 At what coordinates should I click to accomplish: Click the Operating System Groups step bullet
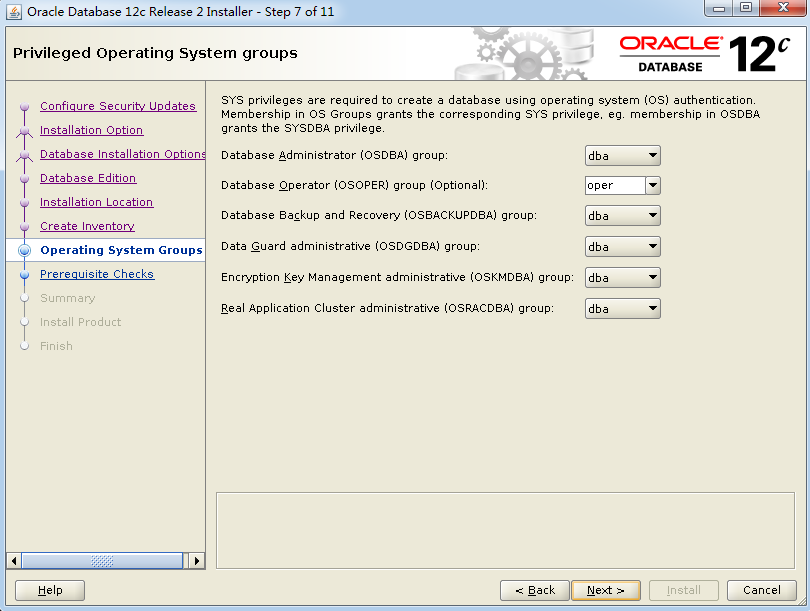24,250
